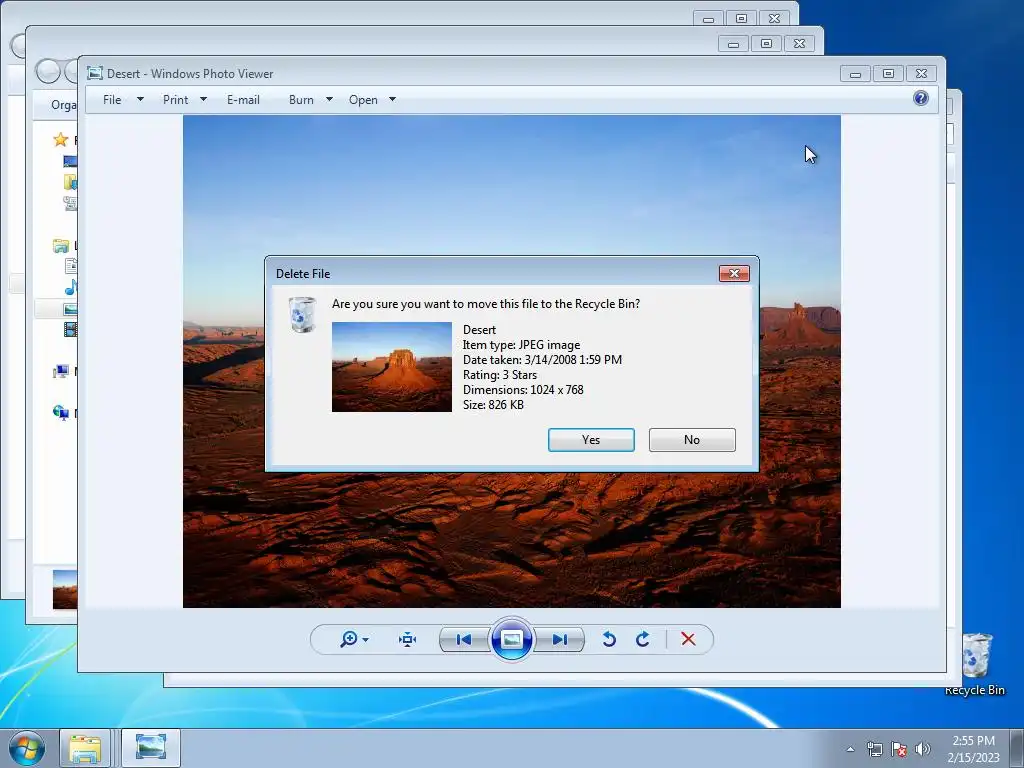Open Photo Viewer help icon
1024x768 pixels.
(x=921, y=98)
